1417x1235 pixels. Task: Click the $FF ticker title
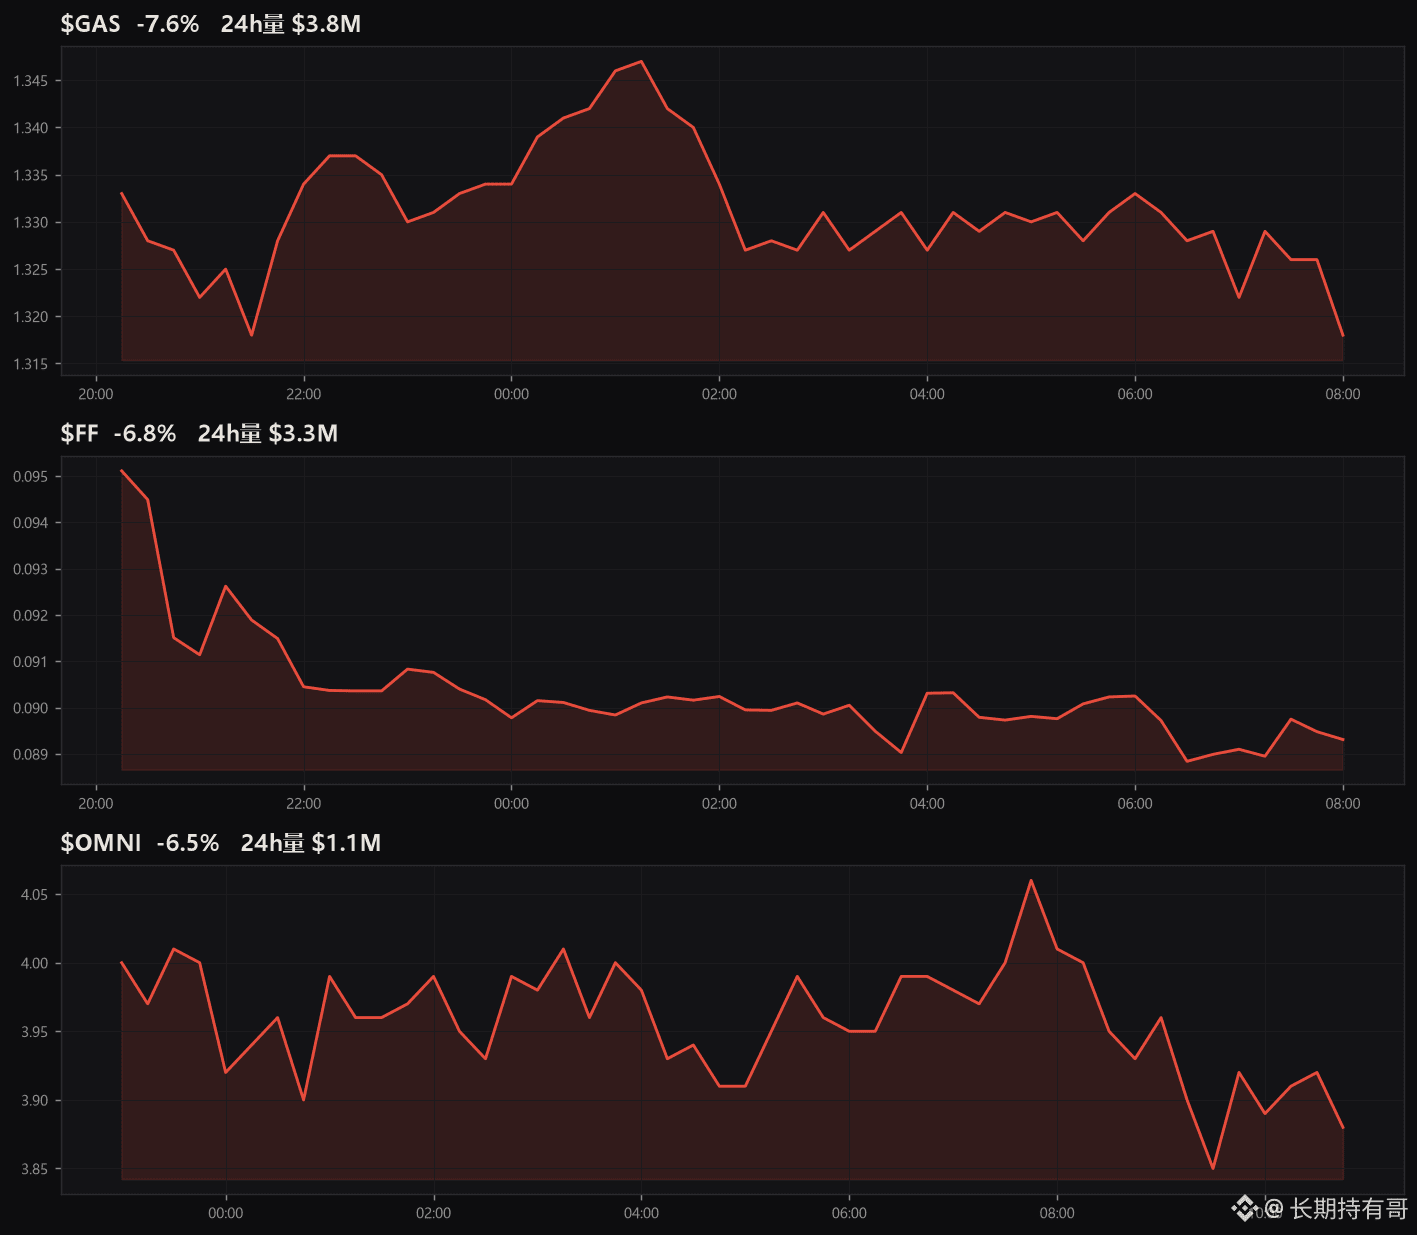coord(80,433)
